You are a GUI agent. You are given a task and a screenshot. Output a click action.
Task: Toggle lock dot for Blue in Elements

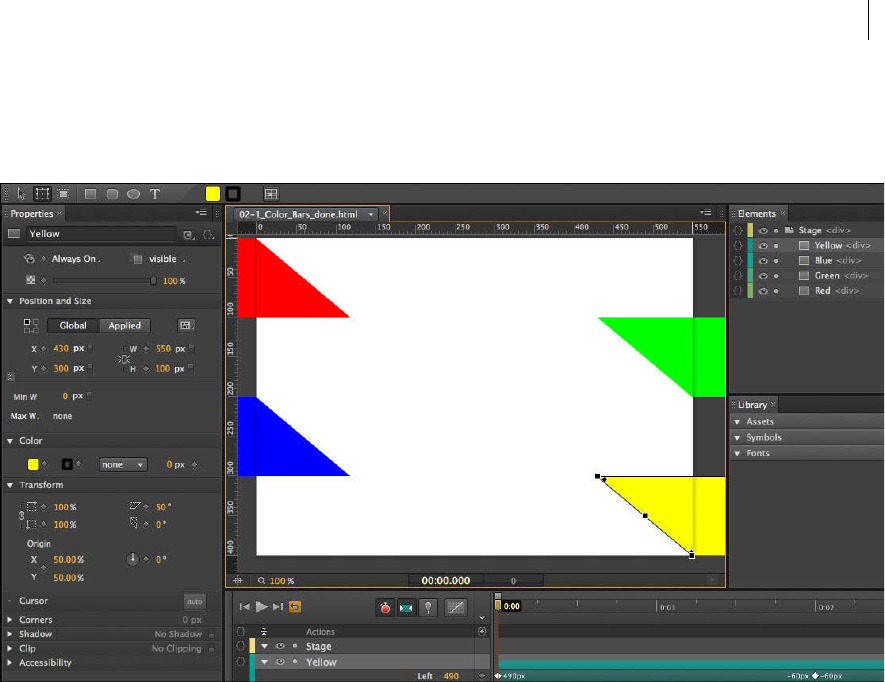776,261
